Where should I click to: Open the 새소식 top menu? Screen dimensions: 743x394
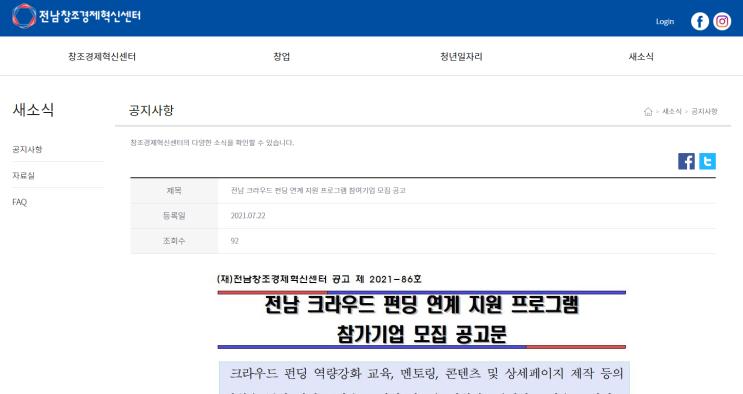pyautogui.click(x=641, y=56)
